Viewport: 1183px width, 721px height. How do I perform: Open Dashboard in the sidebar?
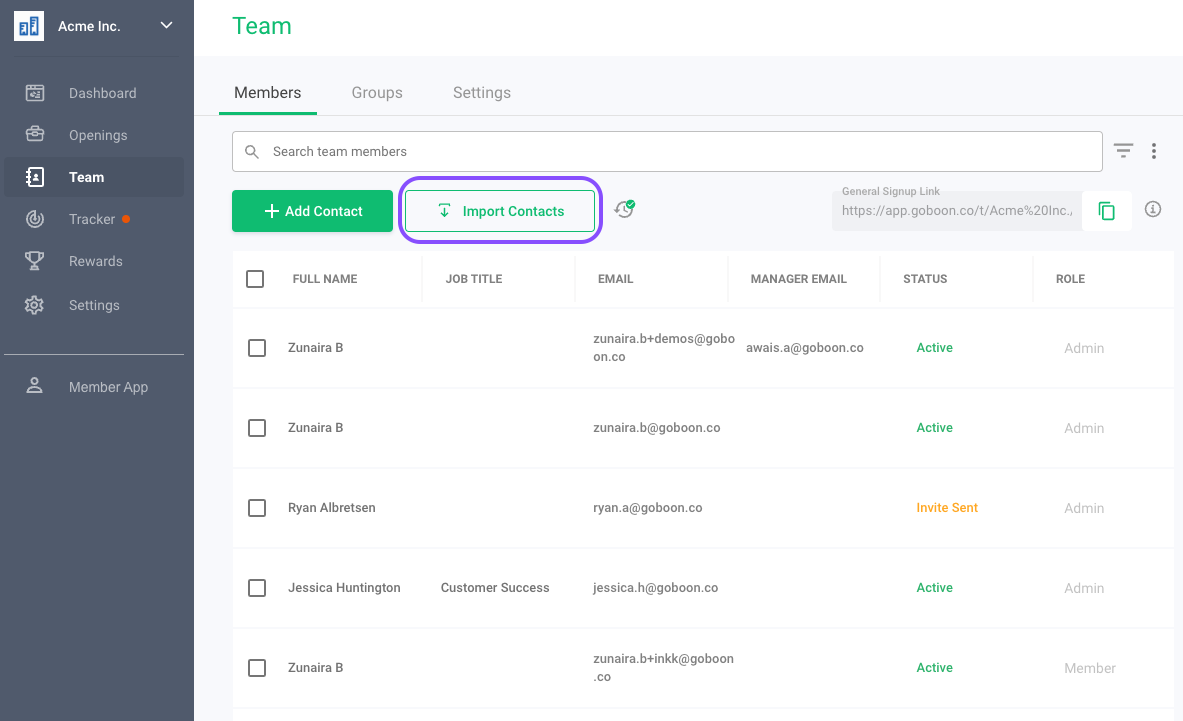(x=102, y=93)
